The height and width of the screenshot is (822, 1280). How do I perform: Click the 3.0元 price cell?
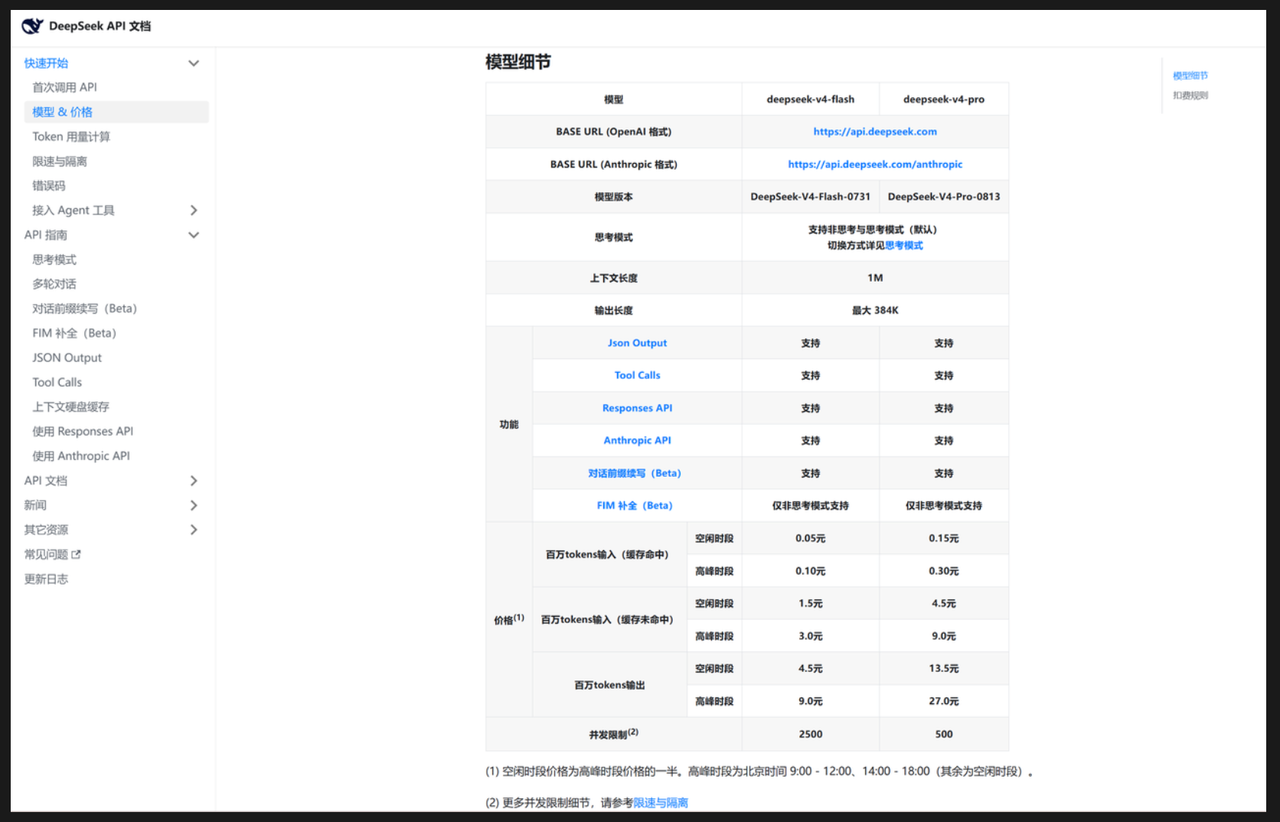pyautogui.click(x=811, y=636)
